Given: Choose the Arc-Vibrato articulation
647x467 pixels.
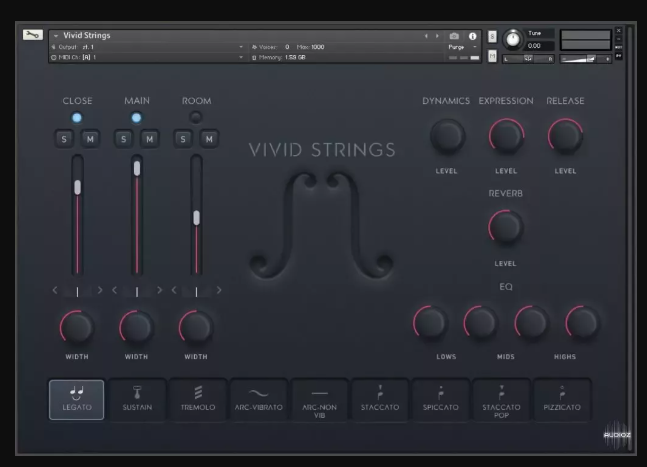Looking at the screenshot, I should coord(258,399).
